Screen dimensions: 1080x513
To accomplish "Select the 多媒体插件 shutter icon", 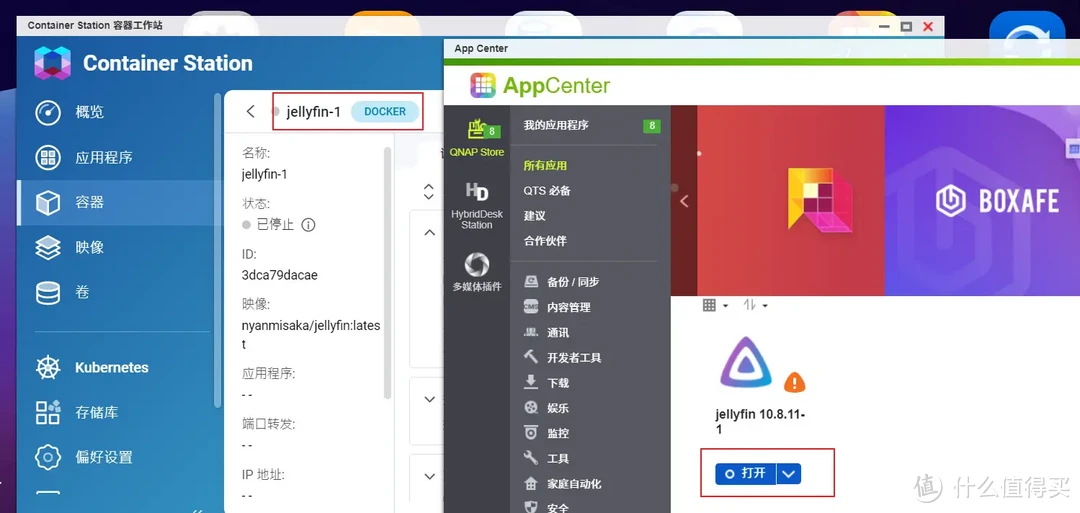I will click(477, 265).
